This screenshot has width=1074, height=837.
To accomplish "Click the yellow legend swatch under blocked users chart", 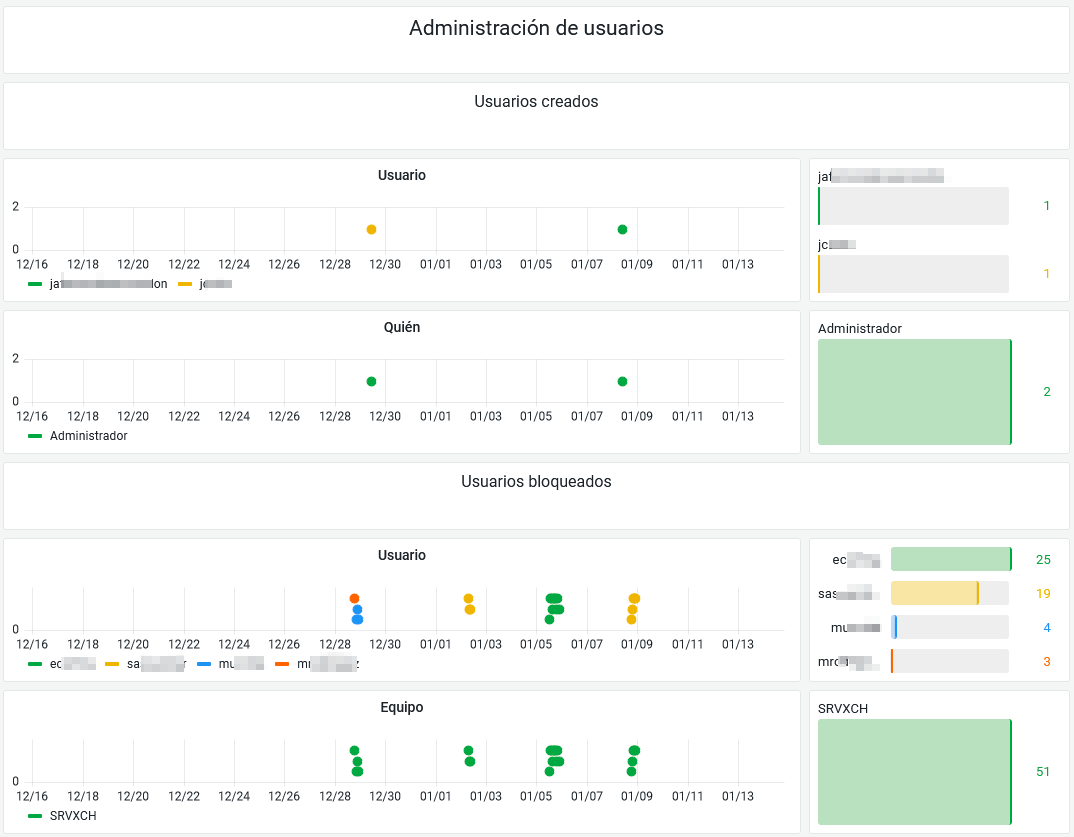I will (x=112, y=663).
